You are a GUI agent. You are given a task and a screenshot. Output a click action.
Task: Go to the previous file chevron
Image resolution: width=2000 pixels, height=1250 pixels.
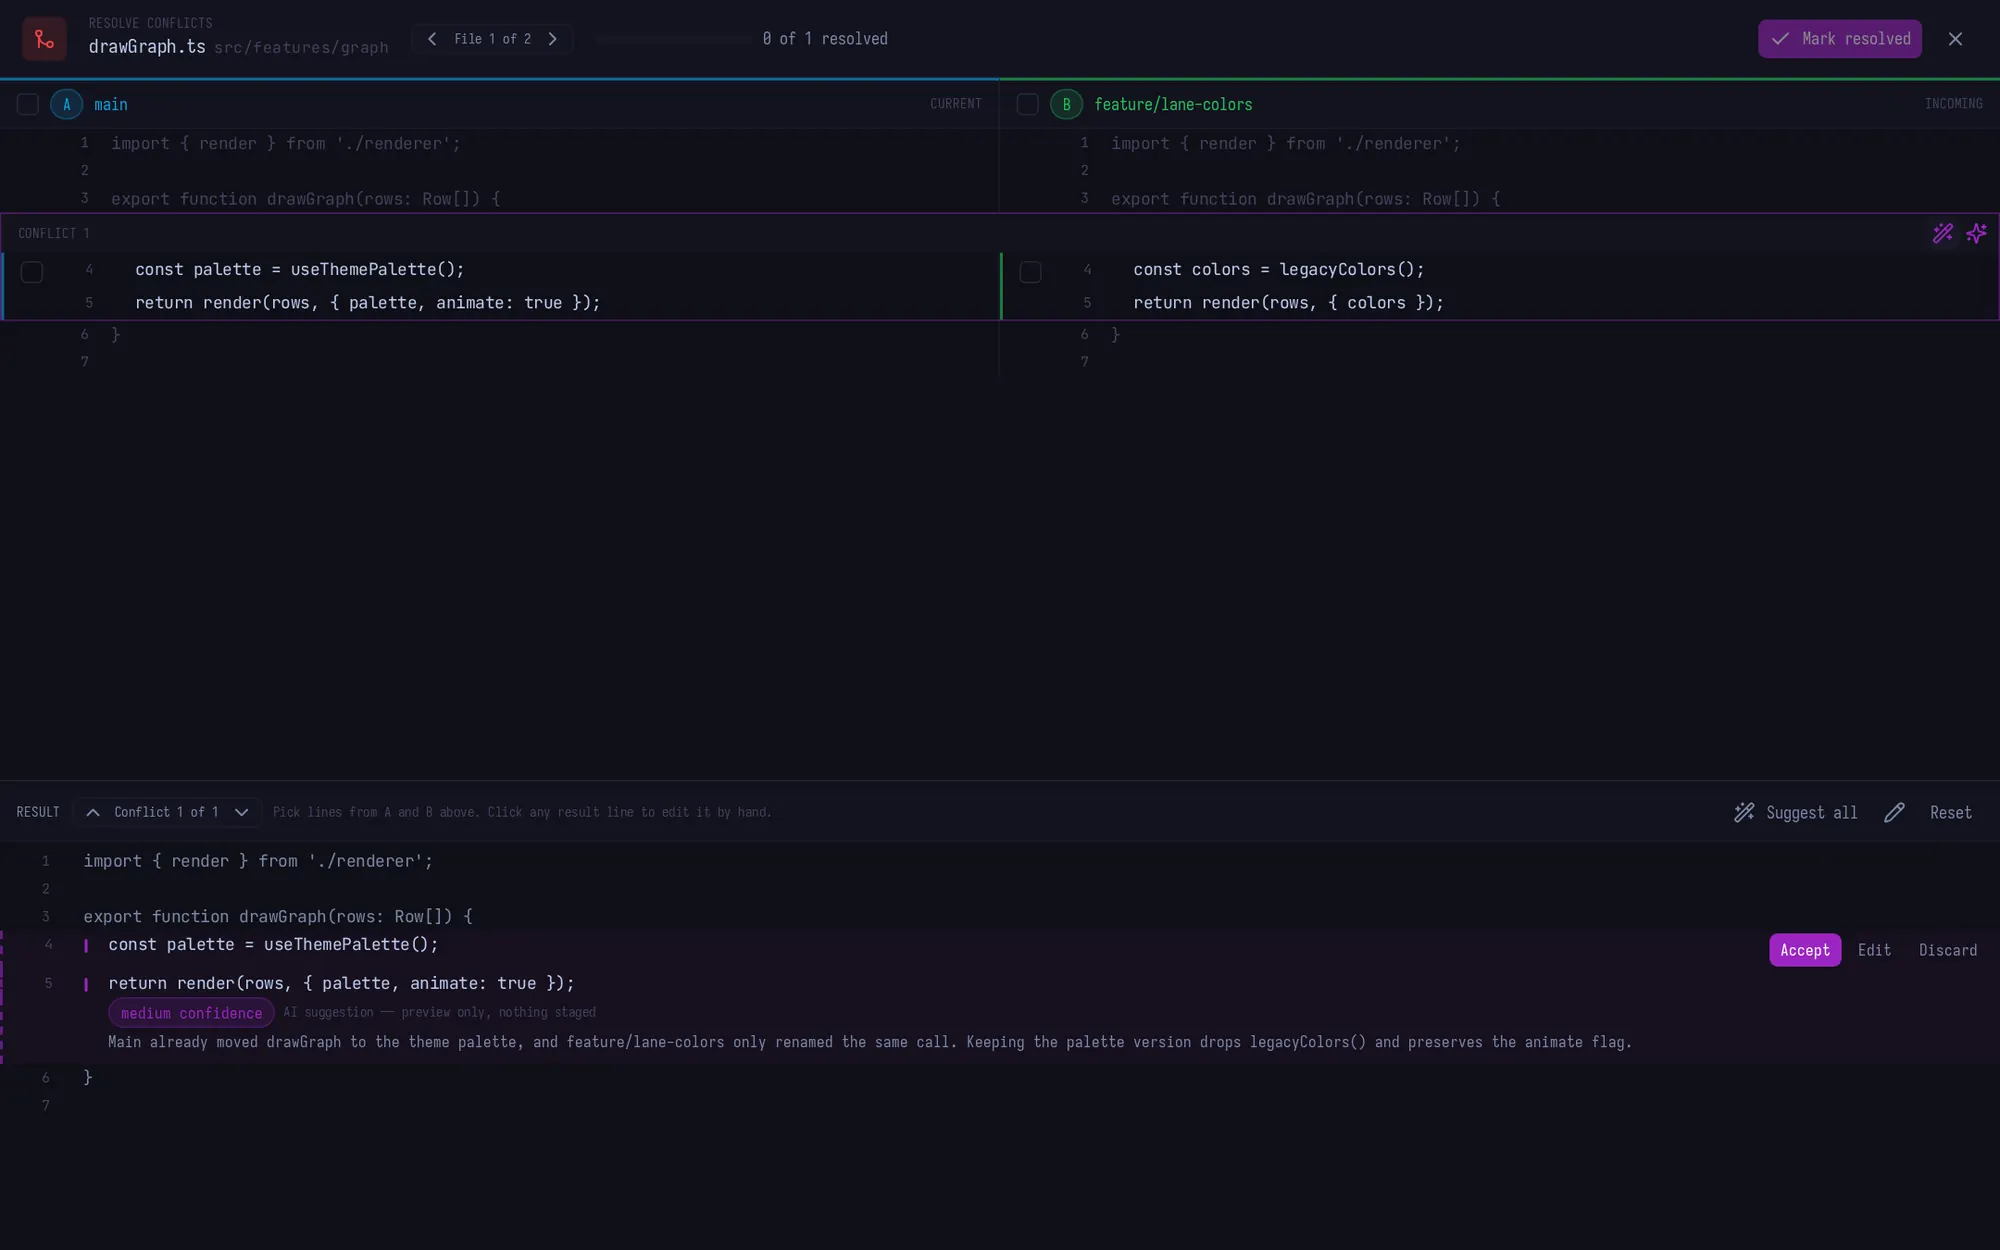[432, 39]
